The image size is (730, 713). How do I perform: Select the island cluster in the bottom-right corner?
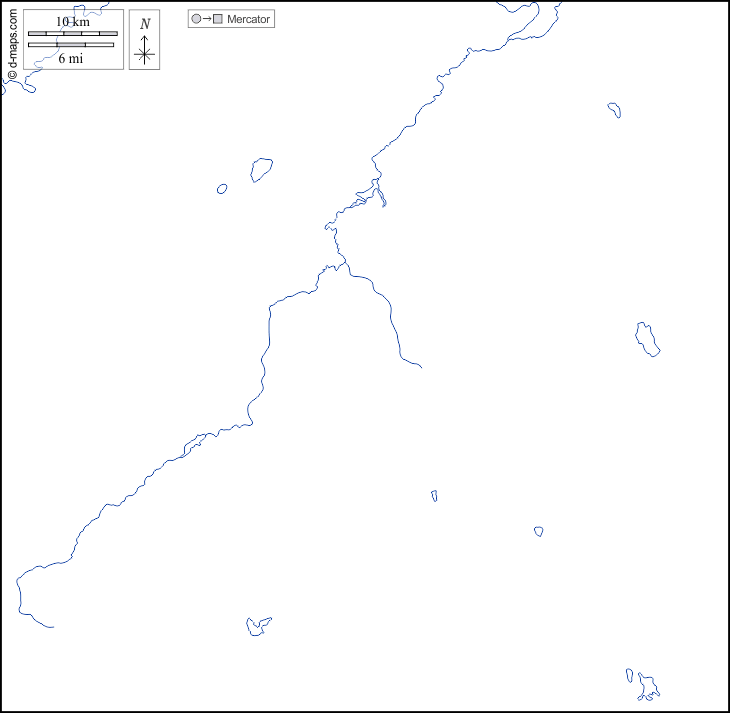point(647,687)
